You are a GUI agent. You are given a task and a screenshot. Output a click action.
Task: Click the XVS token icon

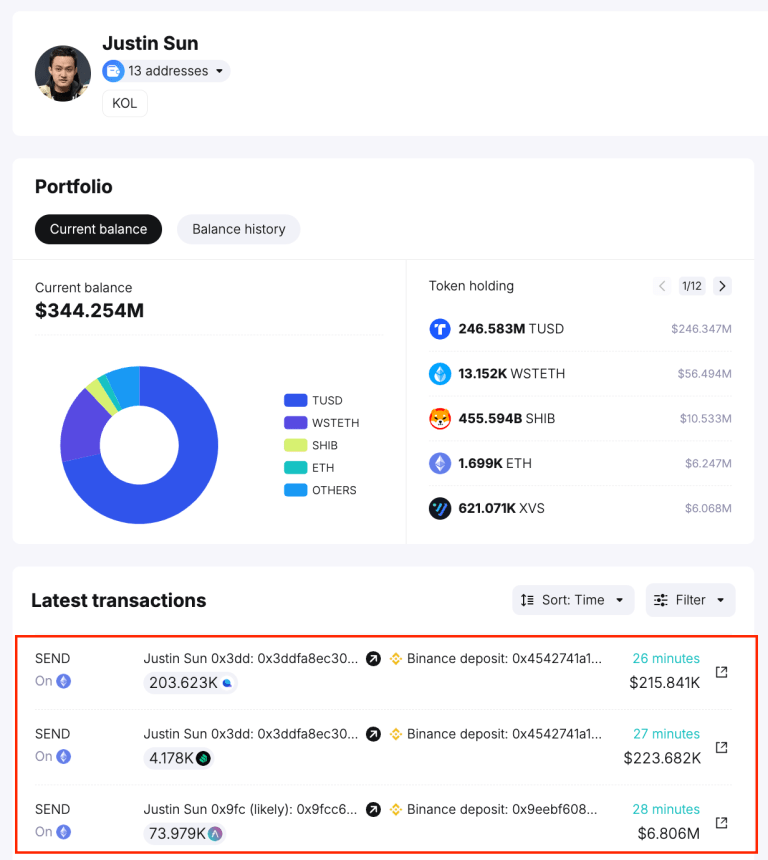pos(439,508)
